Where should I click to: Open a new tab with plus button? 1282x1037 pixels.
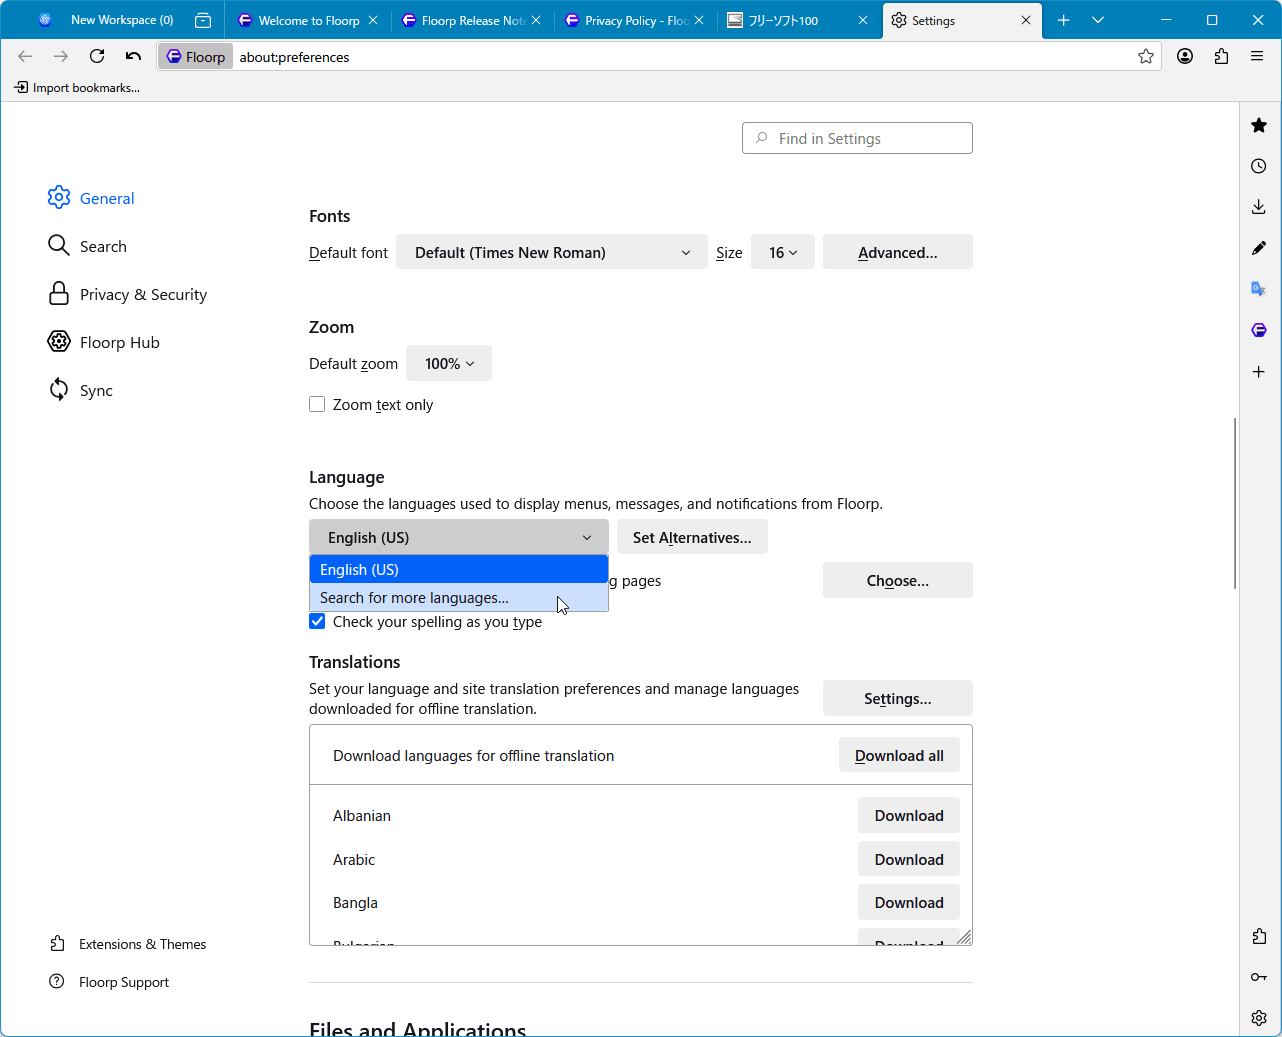coord(1064,20)
